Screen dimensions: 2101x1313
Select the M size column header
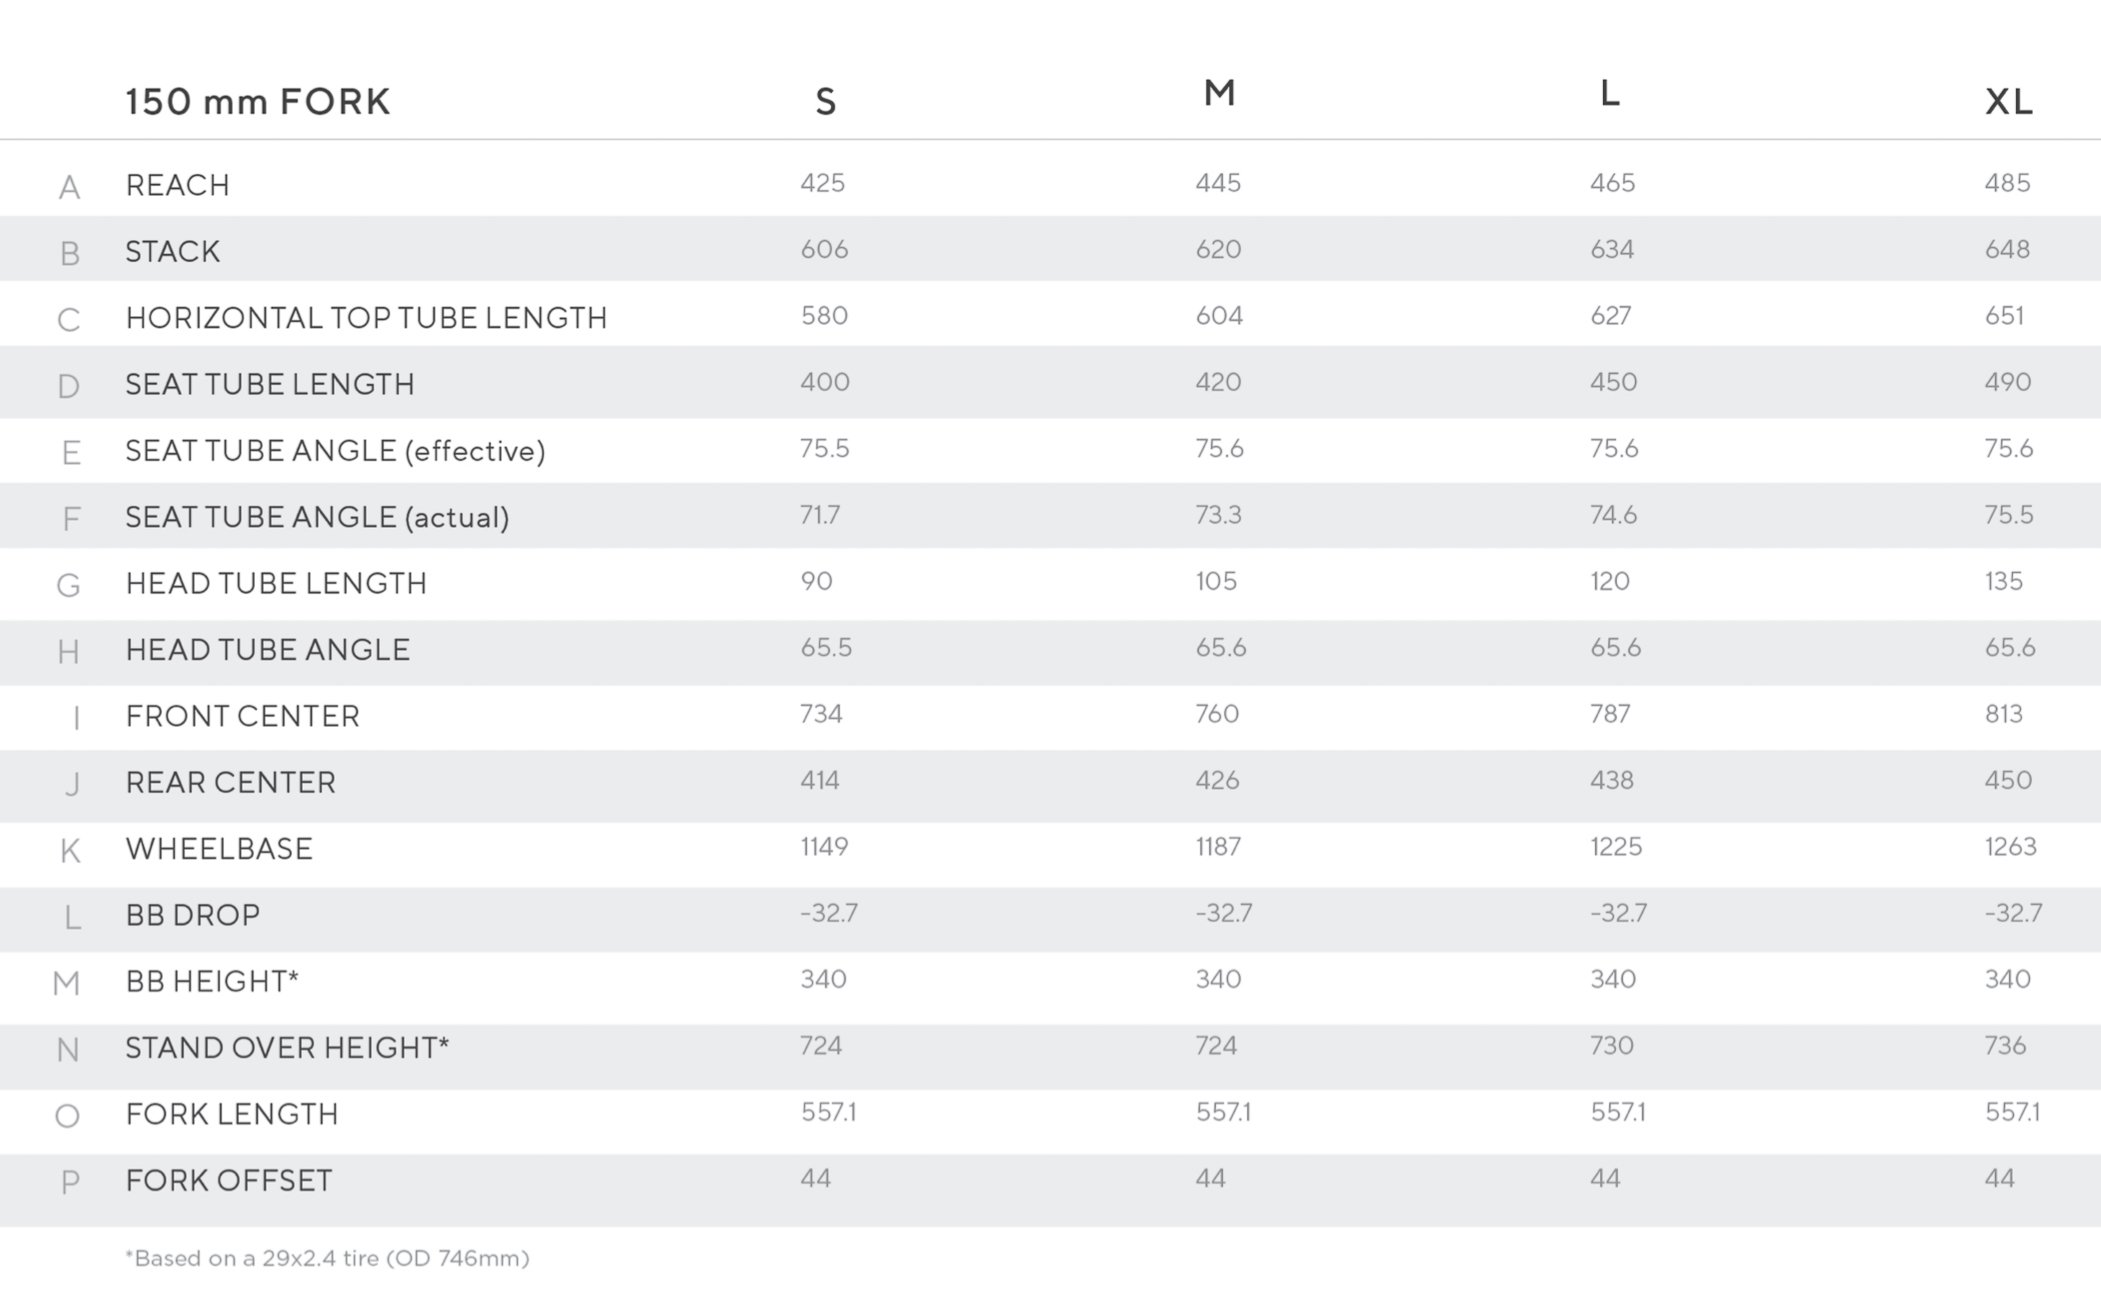click(1219, 93)
